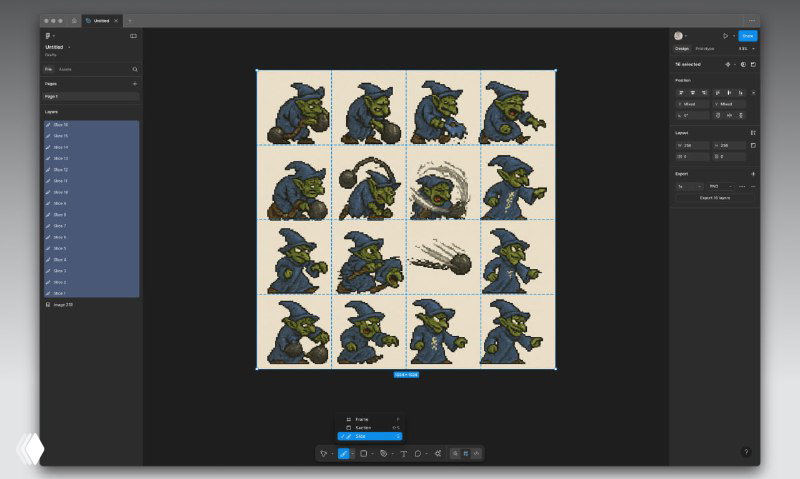Click the width input field

(692, 145)
